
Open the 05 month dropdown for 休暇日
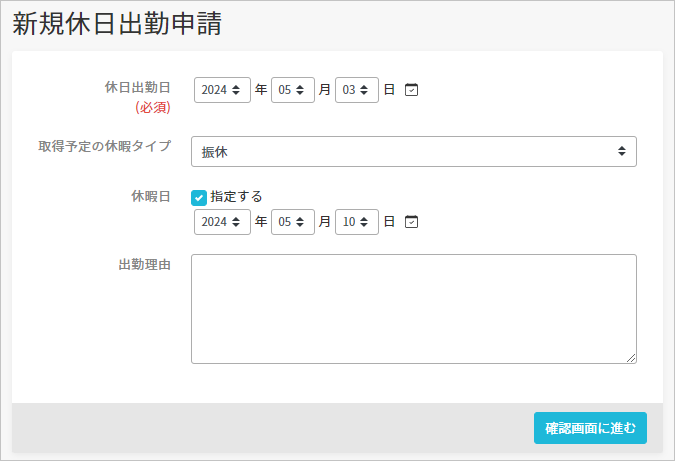tap(293, 222)
